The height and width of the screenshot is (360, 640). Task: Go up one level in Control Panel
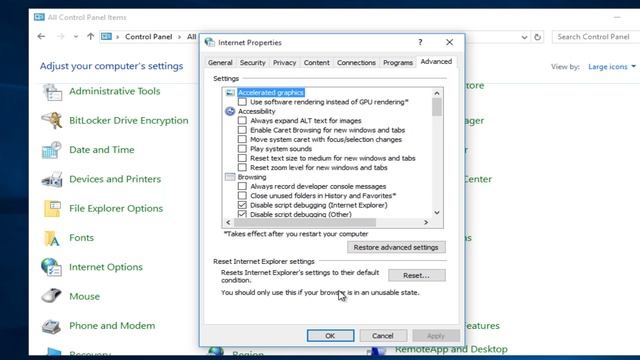pyautogui.click(x=91, y=36)
